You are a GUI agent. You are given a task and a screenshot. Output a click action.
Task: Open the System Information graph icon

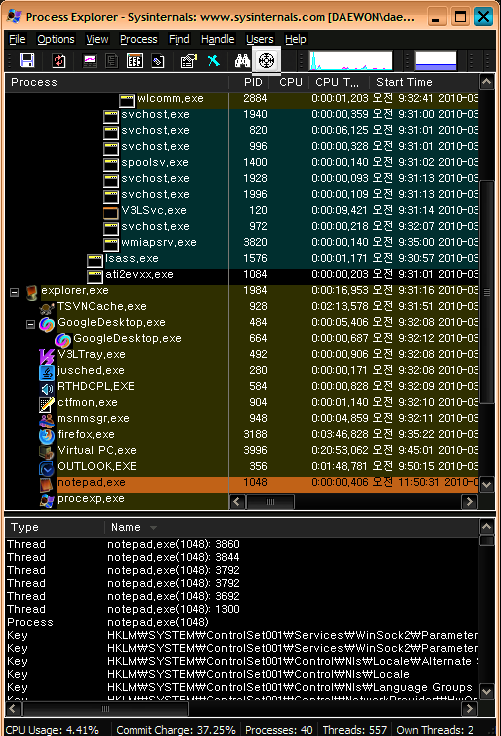(89, 61)
